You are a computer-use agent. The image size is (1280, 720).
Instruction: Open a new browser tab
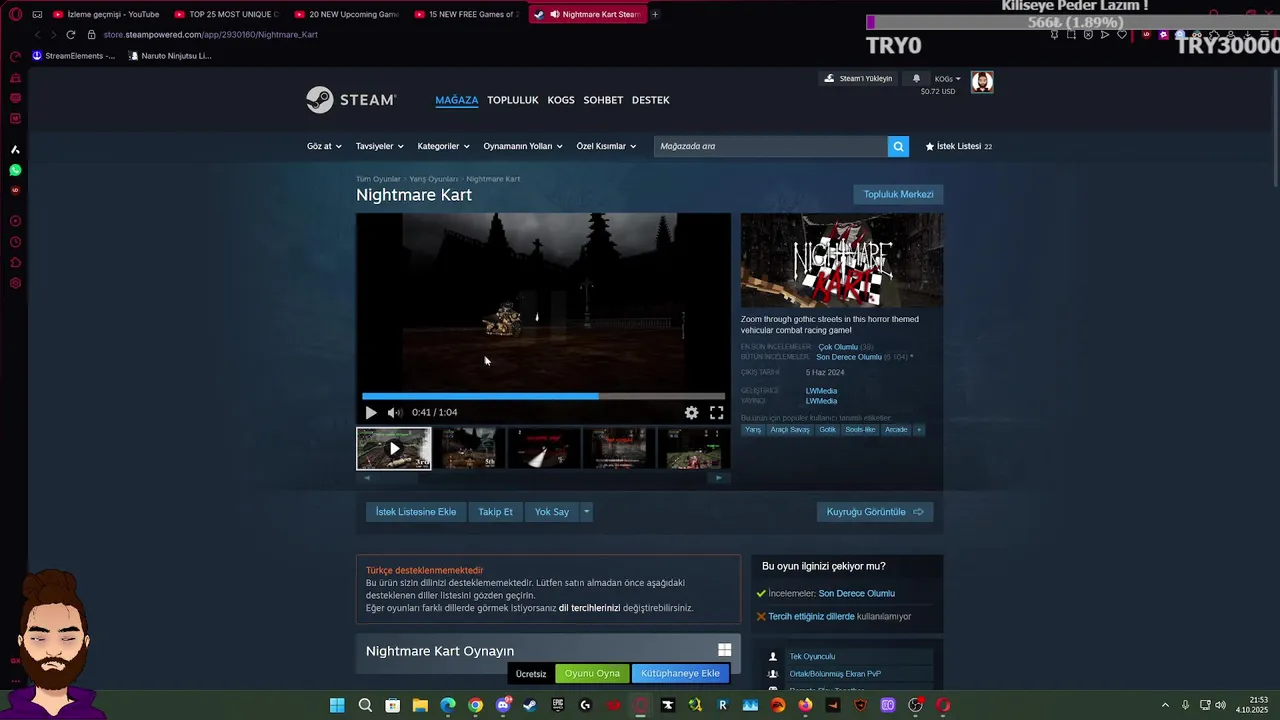[655, 14]
